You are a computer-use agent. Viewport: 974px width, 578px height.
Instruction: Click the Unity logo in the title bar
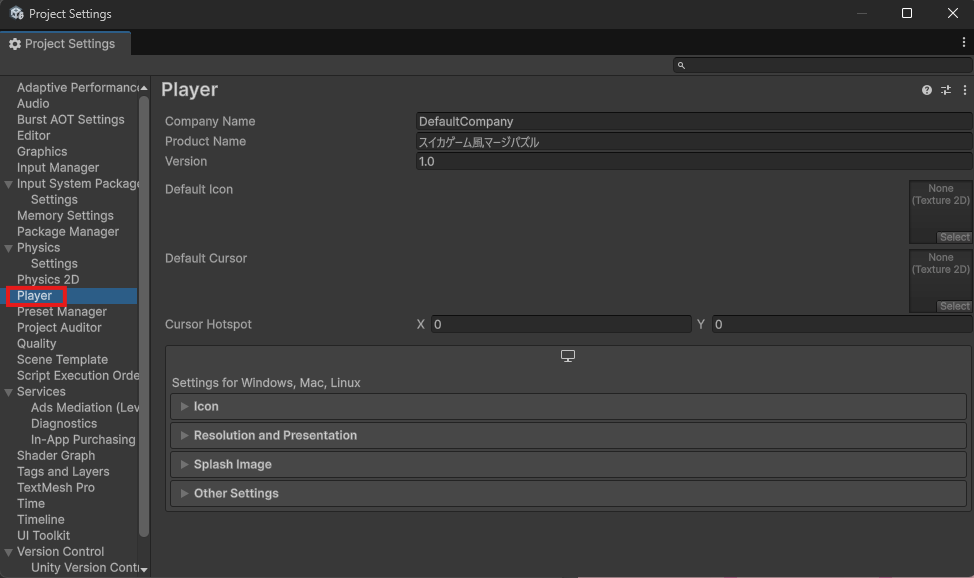(x=17, y=13)
